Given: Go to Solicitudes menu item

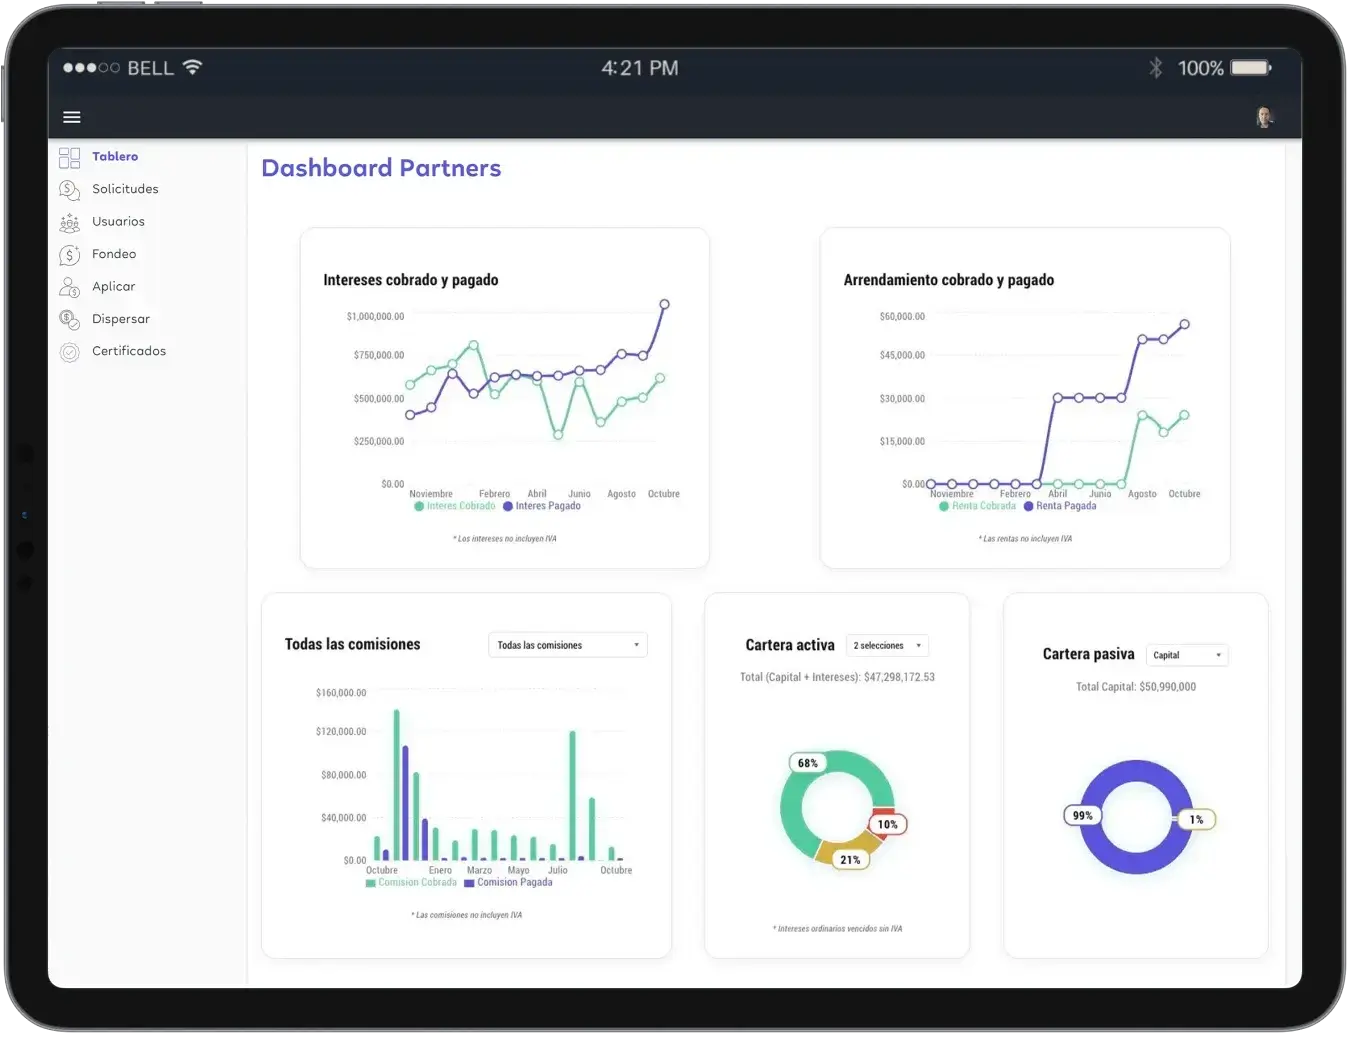Looking at the screenshot, I should click(x=125, y=189).
